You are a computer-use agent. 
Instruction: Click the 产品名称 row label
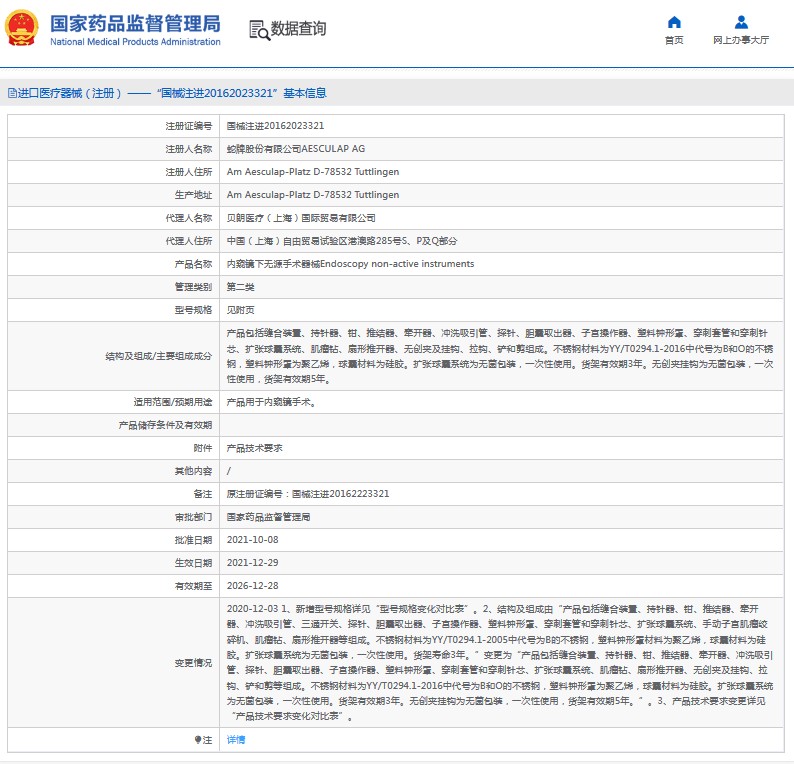tap(193, 264)
